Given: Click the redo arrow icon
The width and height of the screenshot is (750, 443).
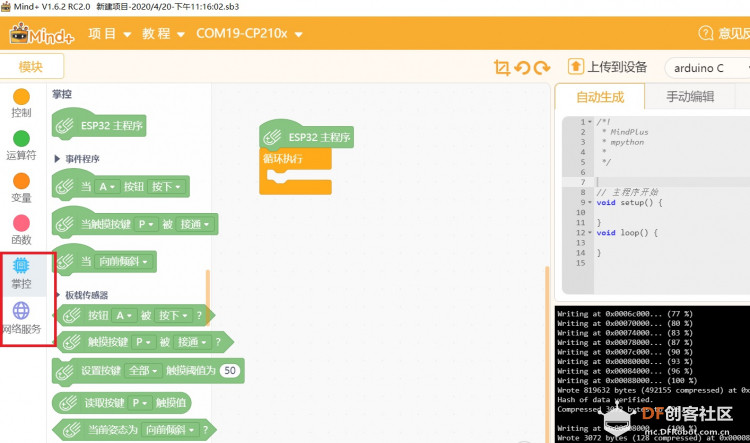Looking at the screenshot, I should [542, 68].
